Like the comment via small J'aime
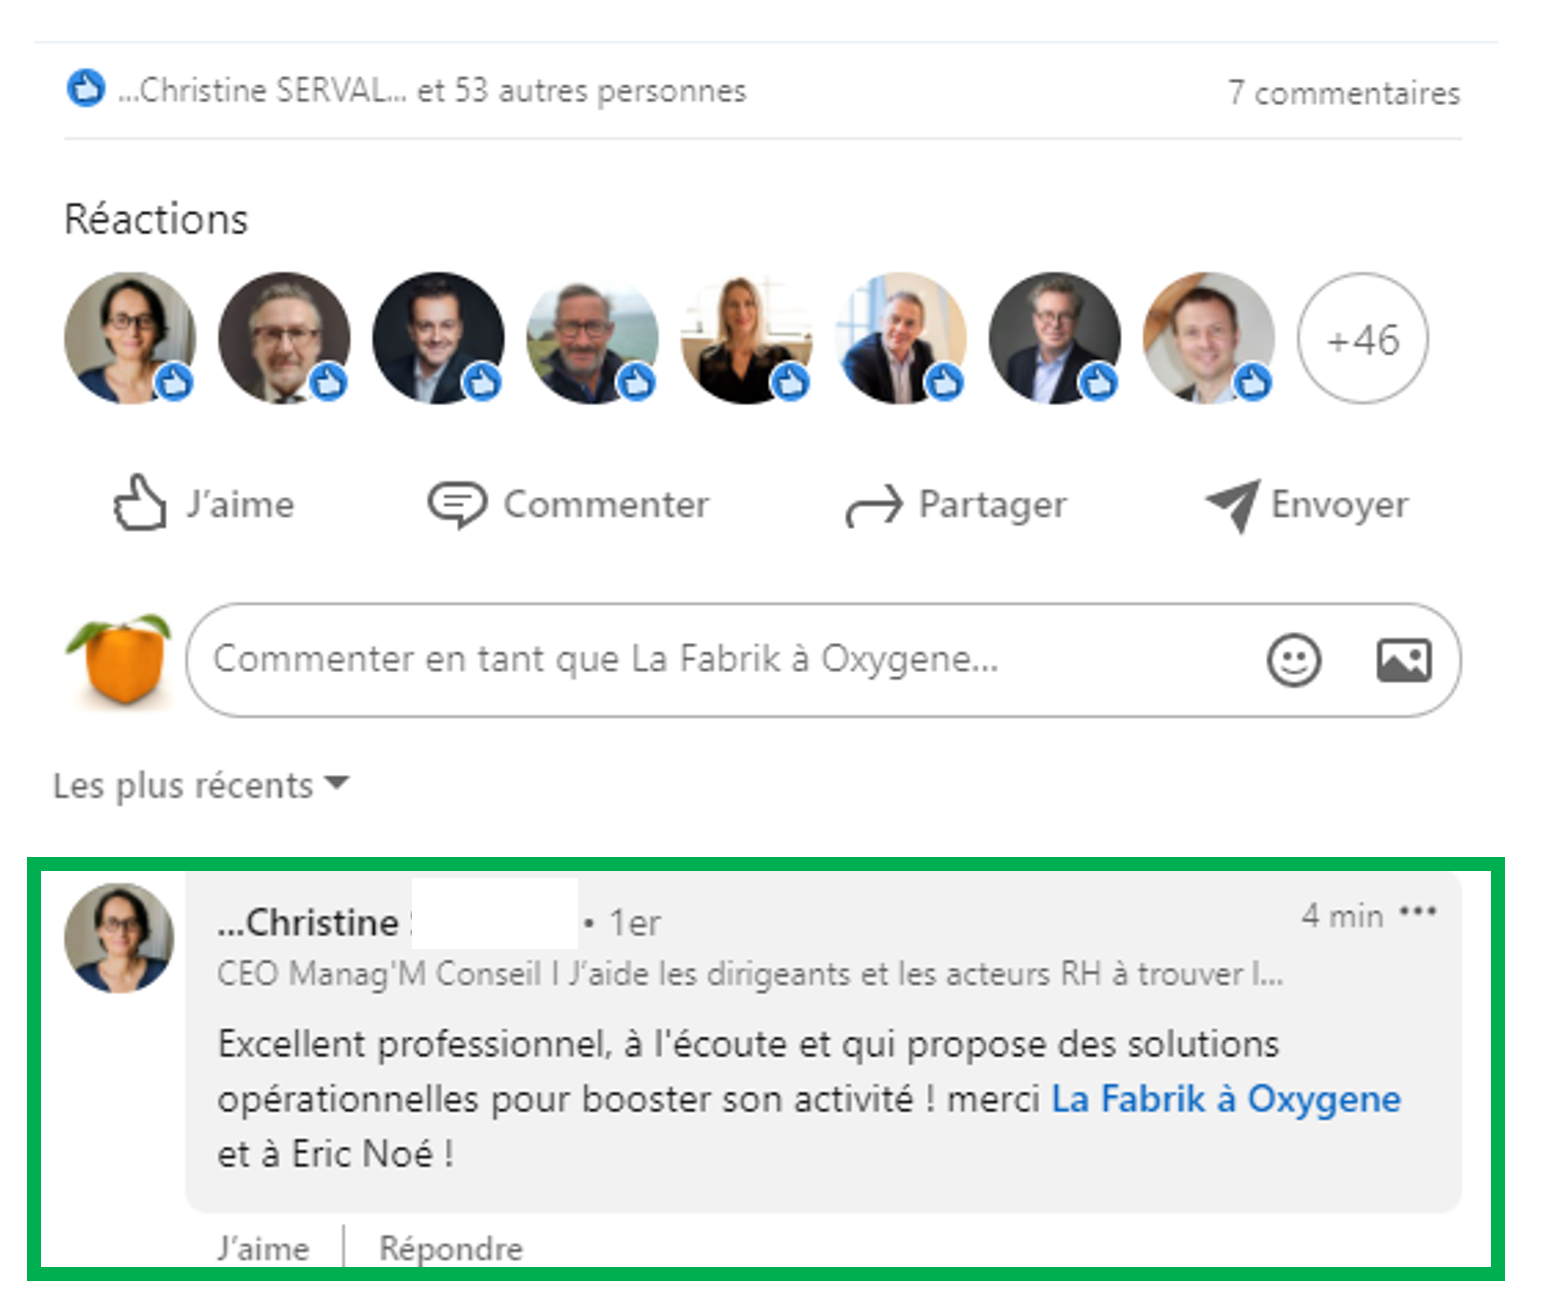The width and height of the screenshot is (1543, 1304). [x=263, y=1248]
